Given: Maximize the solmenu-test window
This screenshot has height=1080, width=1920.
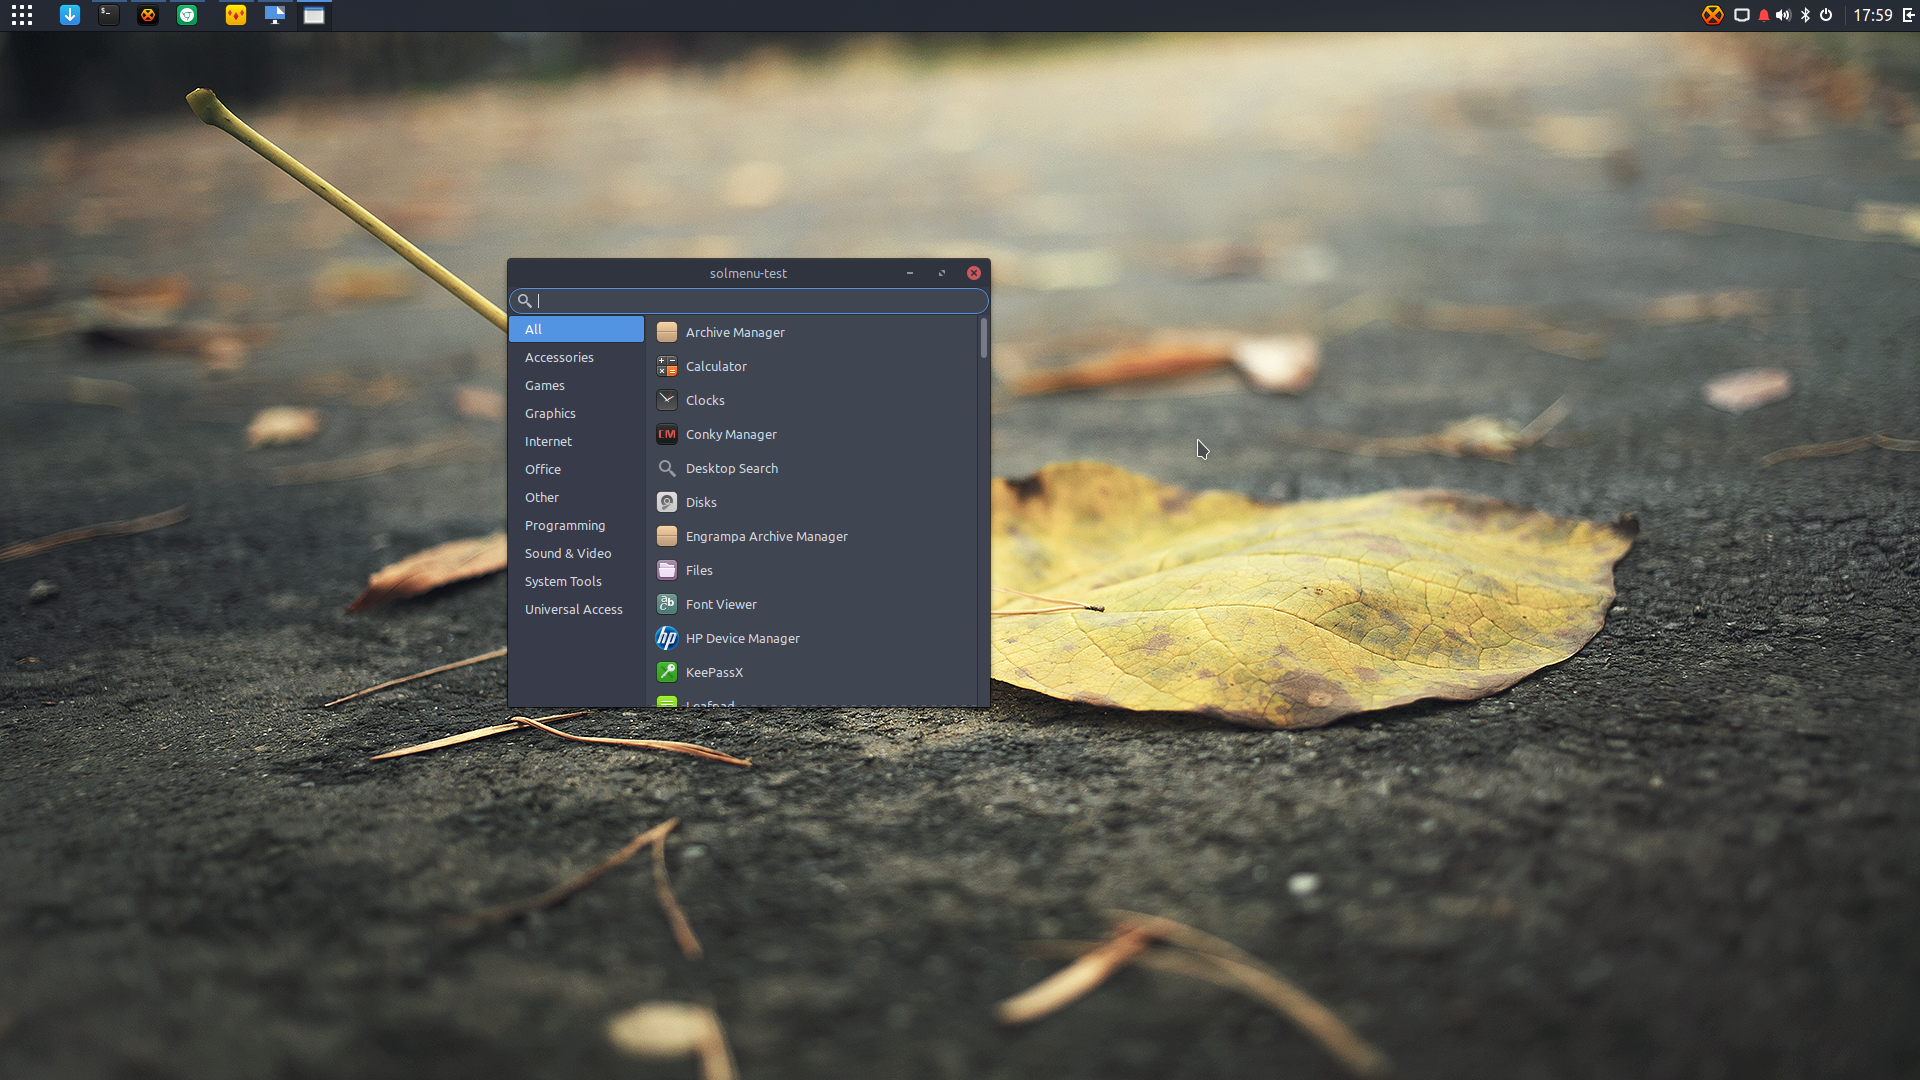Looking at the screenshot, I should point(942,273).
